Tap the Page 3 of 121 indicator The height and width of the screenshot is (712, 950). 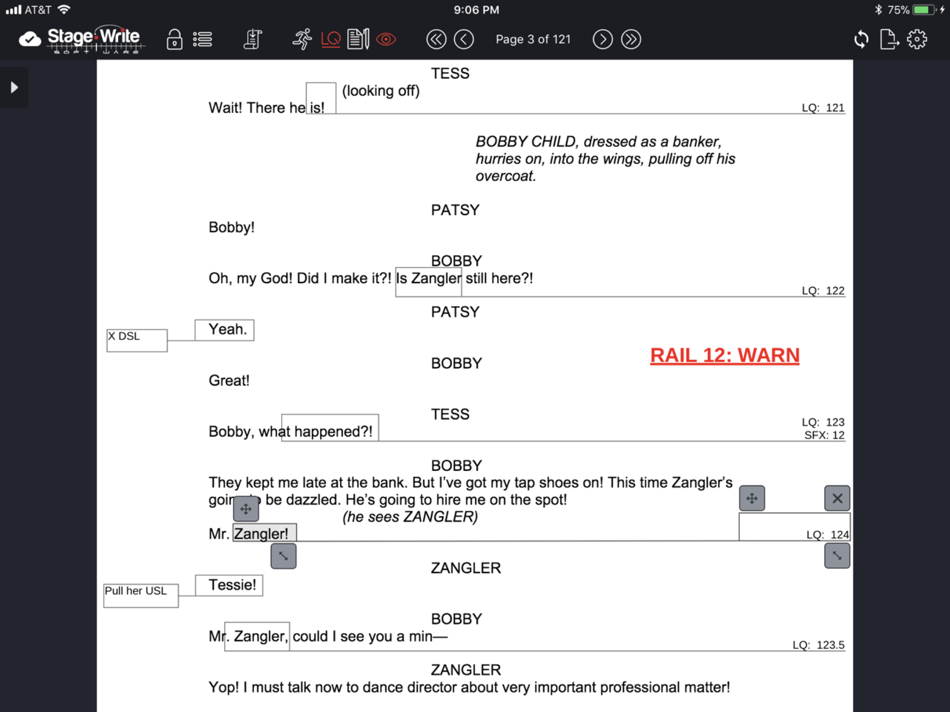pyautogui.click(x=533, y=39)
